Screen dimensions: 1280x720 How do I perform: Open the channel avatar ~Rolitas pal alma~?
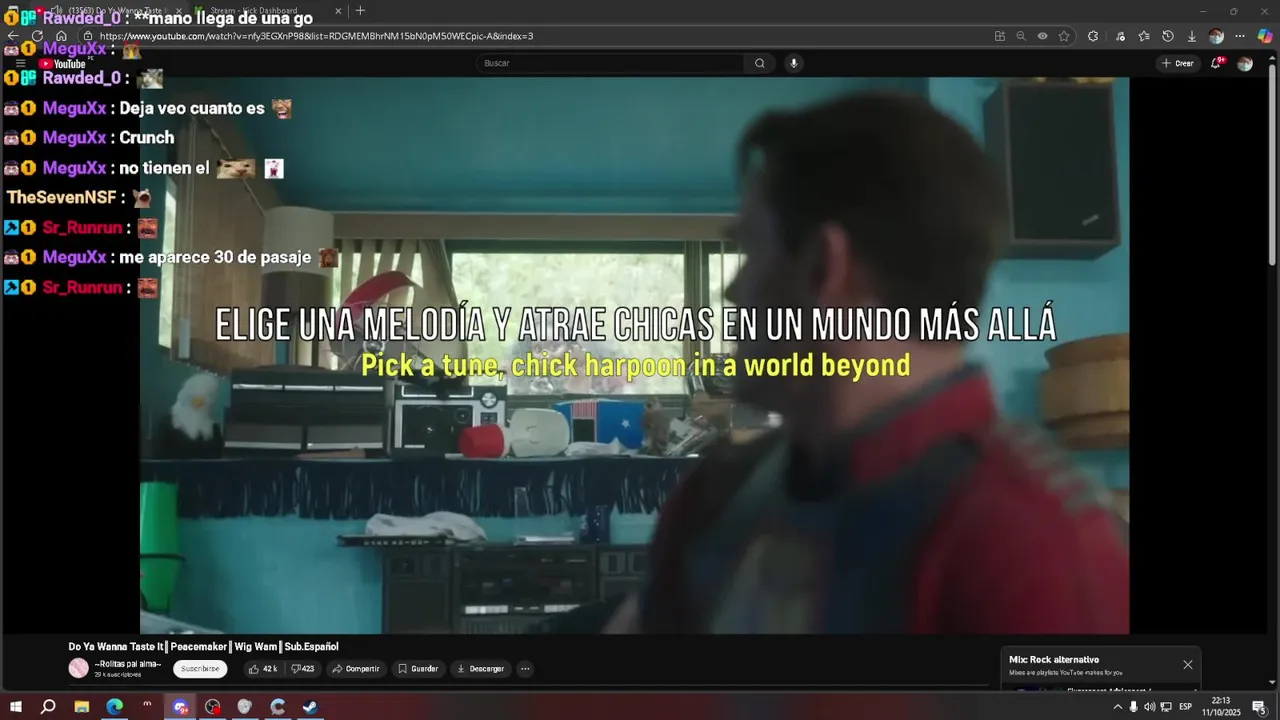point(79,669)
